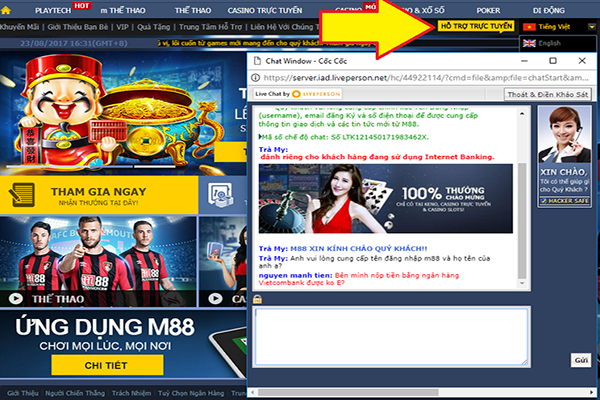
Task: Click the Trách Nhiệm footer link
Action: tap(131, 393)
